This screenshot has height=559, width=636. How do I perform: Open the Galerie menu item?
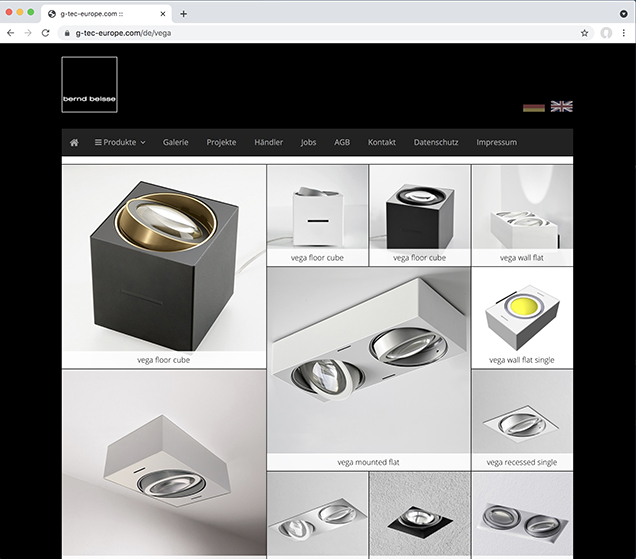point(176,142)
